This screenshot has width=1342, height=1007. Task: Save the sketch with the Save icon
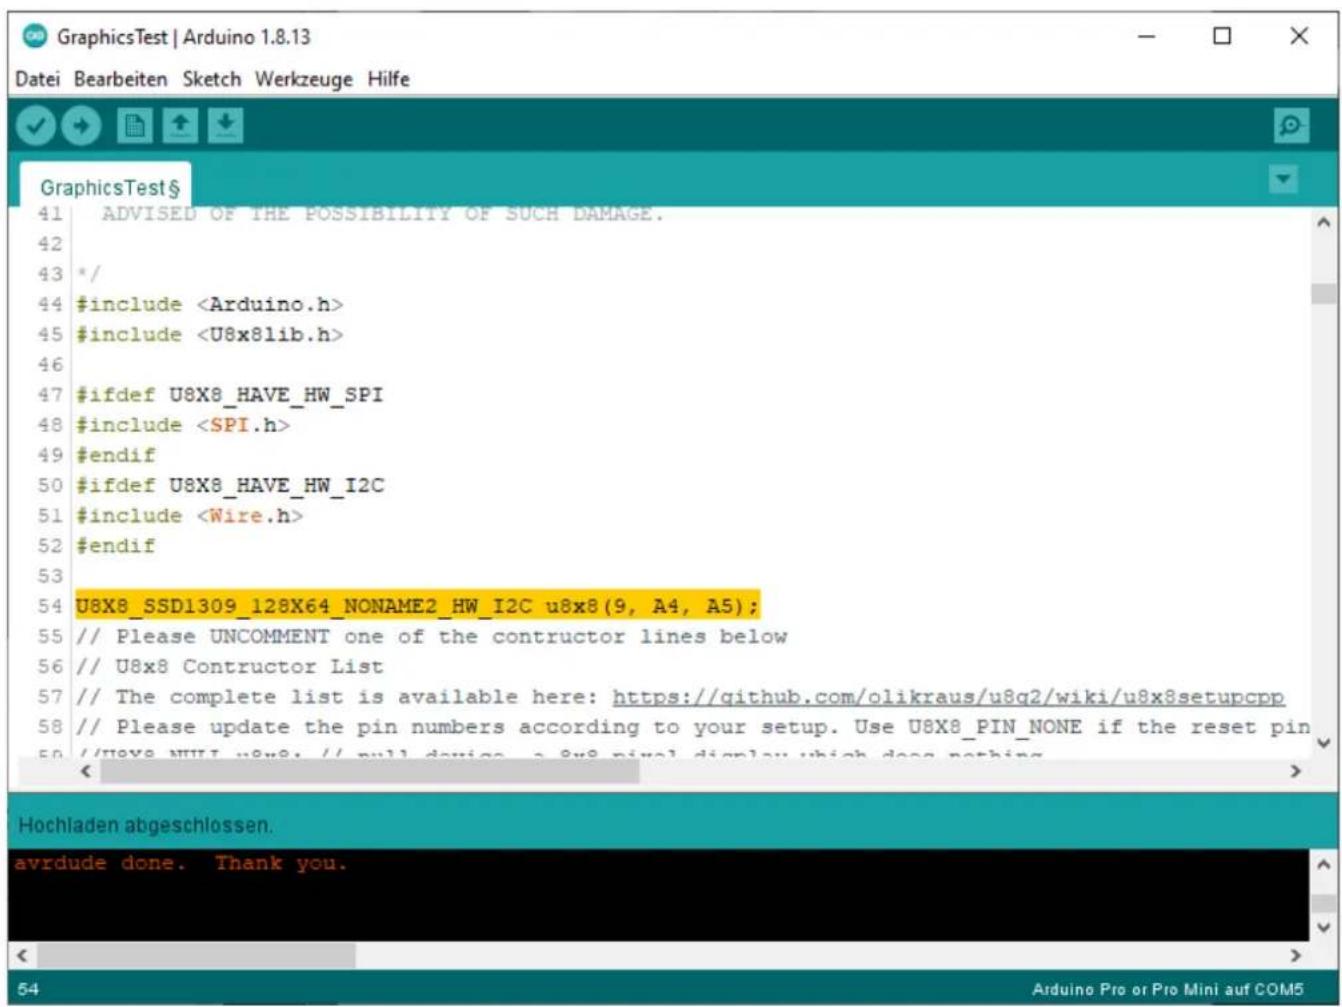pos(226,126)
